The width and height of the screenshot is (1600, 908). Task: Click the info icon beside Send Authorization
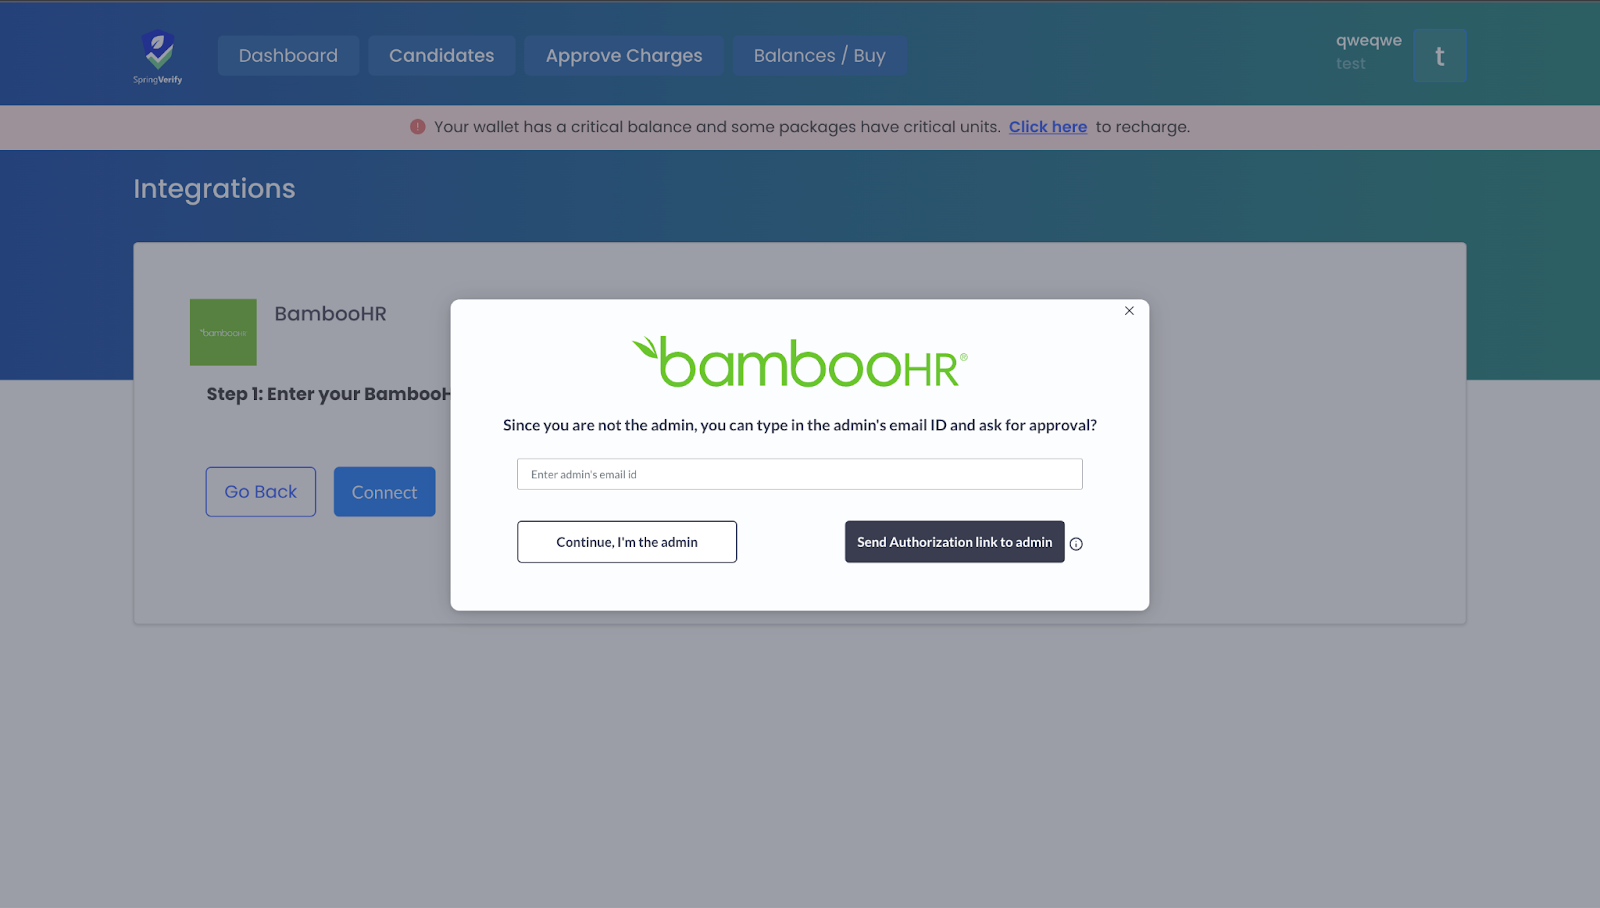1076,544
